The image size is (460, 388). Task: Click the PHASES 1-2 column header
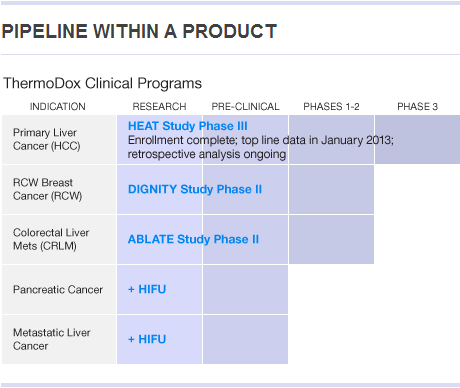[x=331, y=107]
